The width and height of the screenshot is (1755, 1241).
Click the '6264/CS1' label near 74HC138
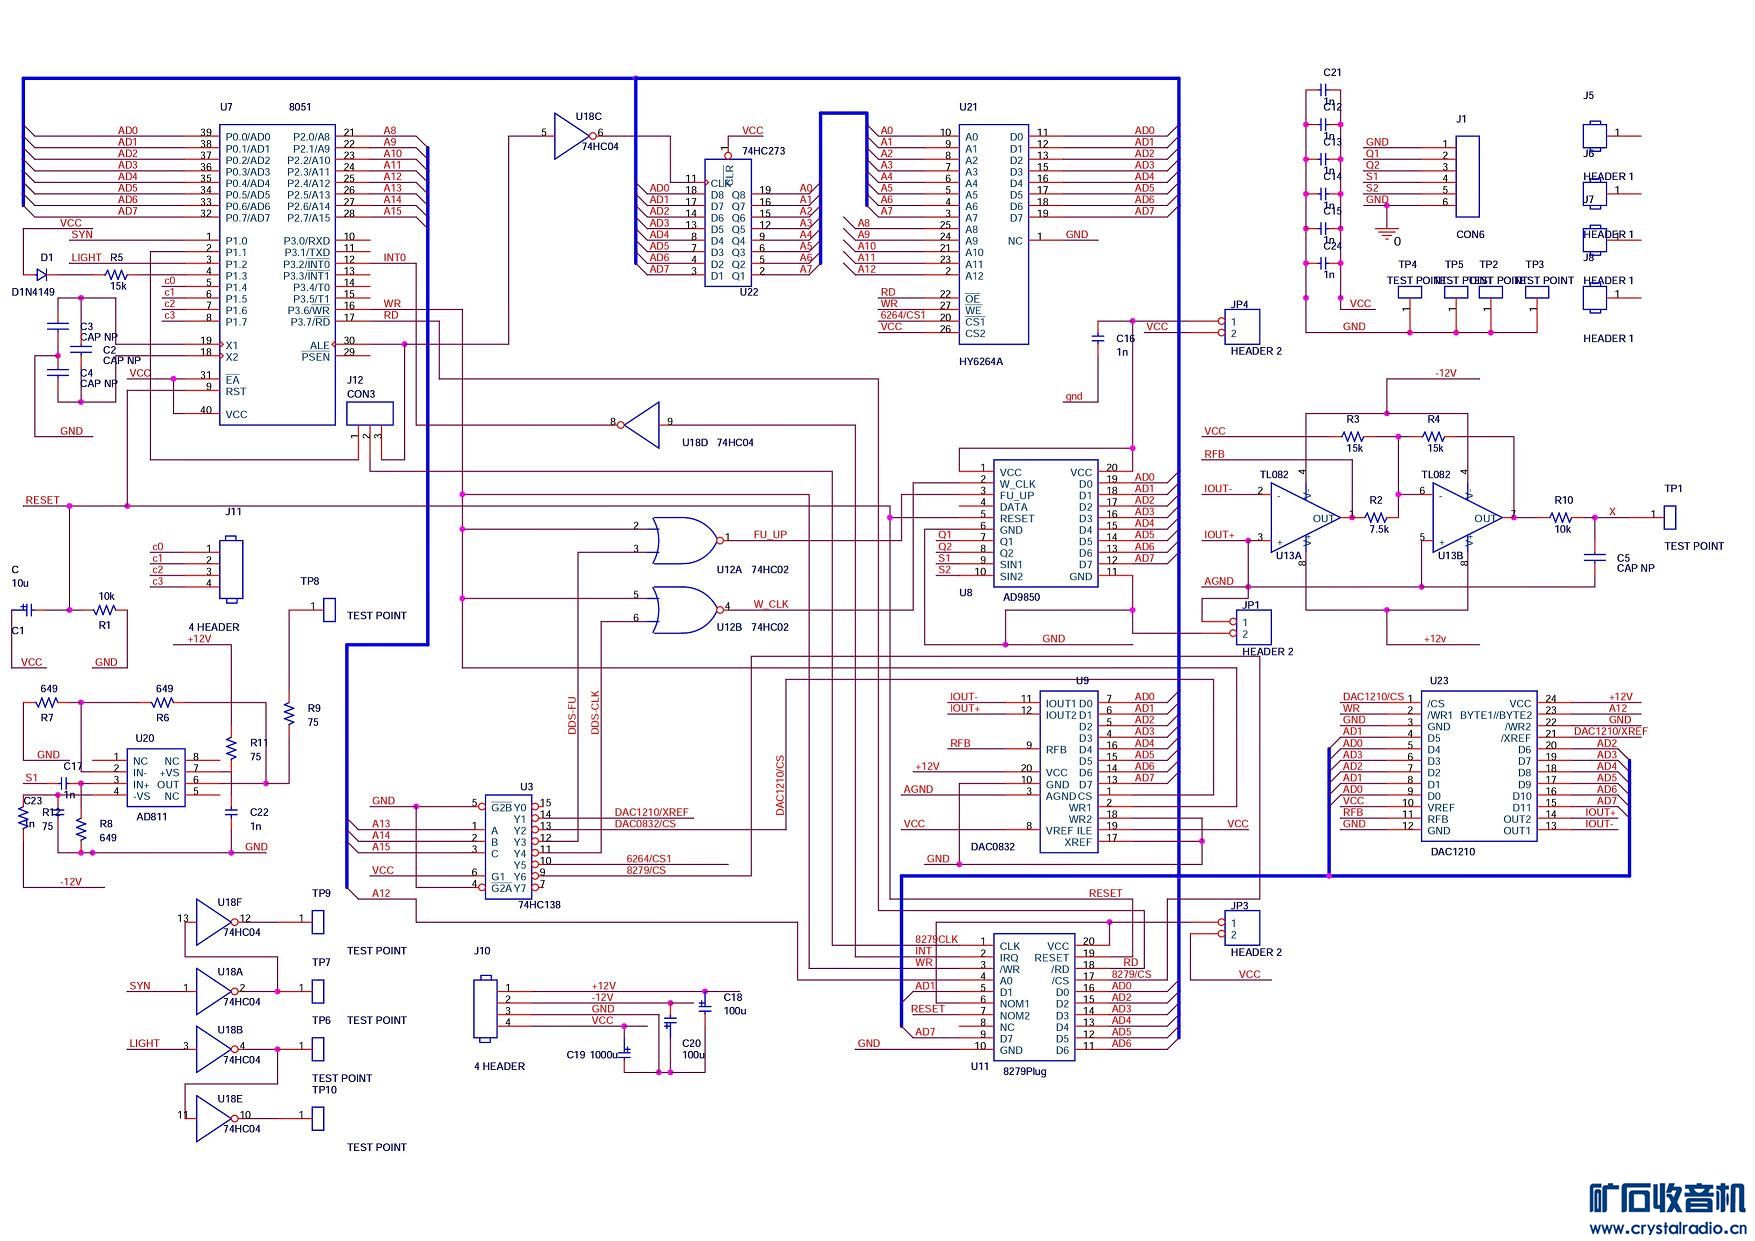649,858
